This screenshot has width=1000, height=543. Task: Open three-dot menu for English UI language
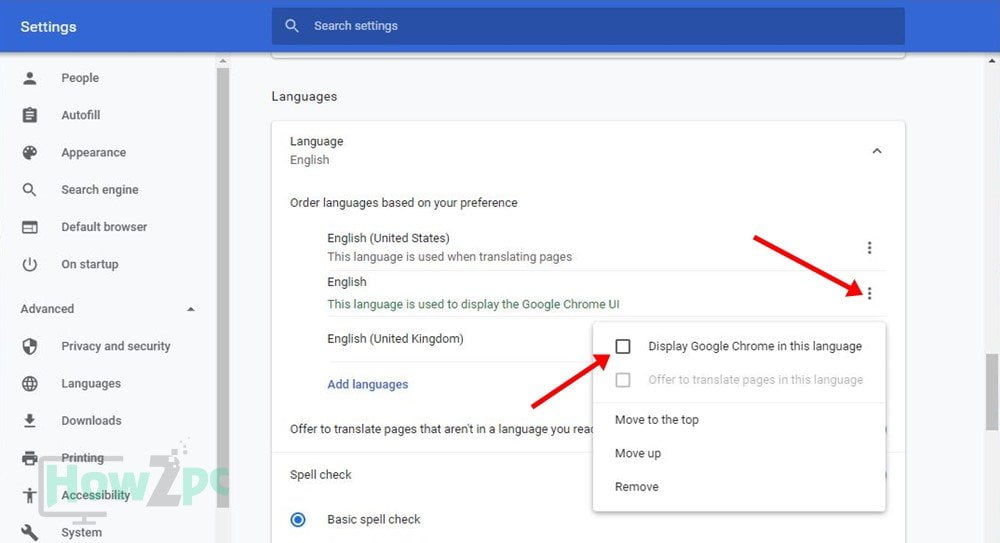click(869, 293)
